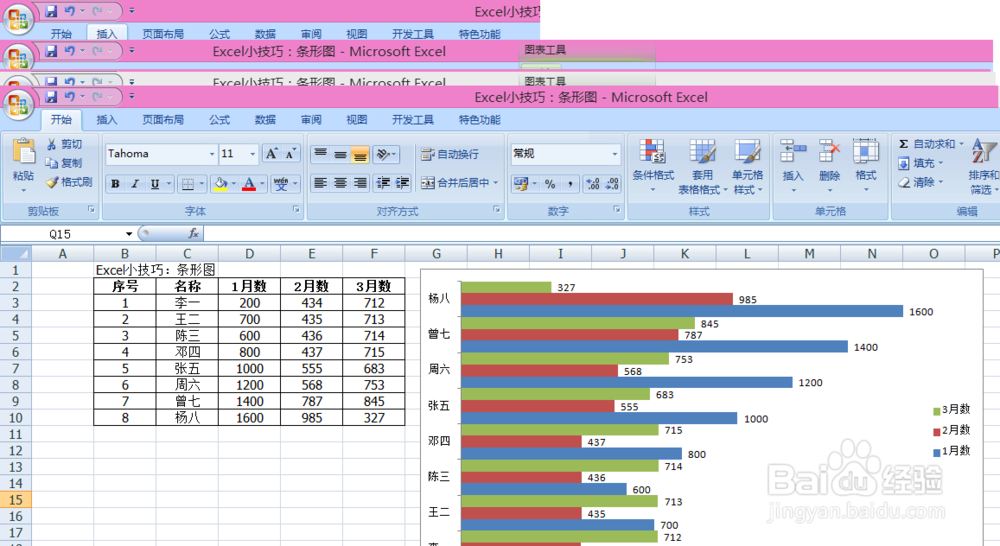Viewport: 1000px width, 546px height.
Task: Open the 合并后居中 merge options arrow
Action: coord(496,183)
